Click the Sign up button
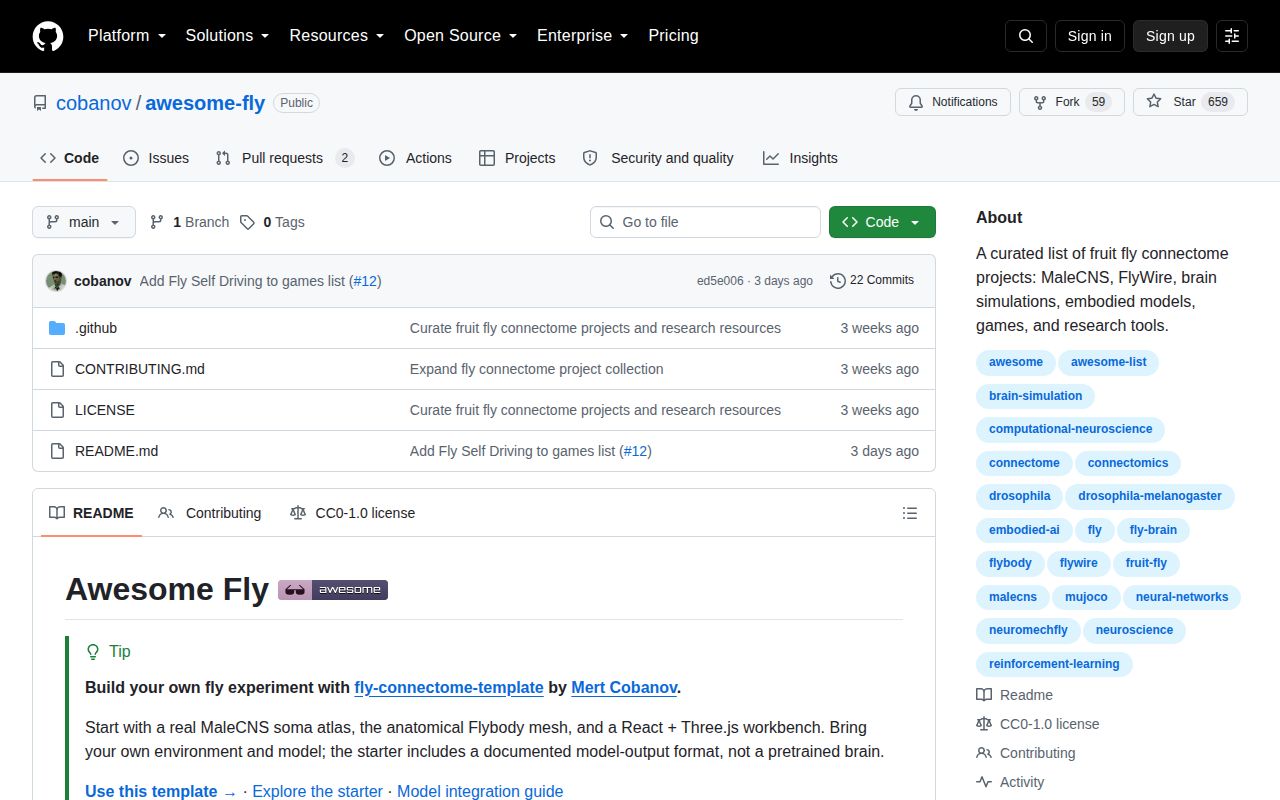This screenshot has height=800, width=1280. (x=1170, y=36)
